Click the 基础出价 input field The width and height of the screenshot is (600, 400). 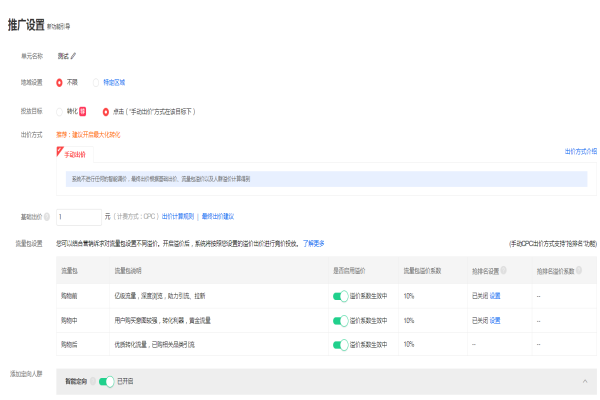[79, 216]
